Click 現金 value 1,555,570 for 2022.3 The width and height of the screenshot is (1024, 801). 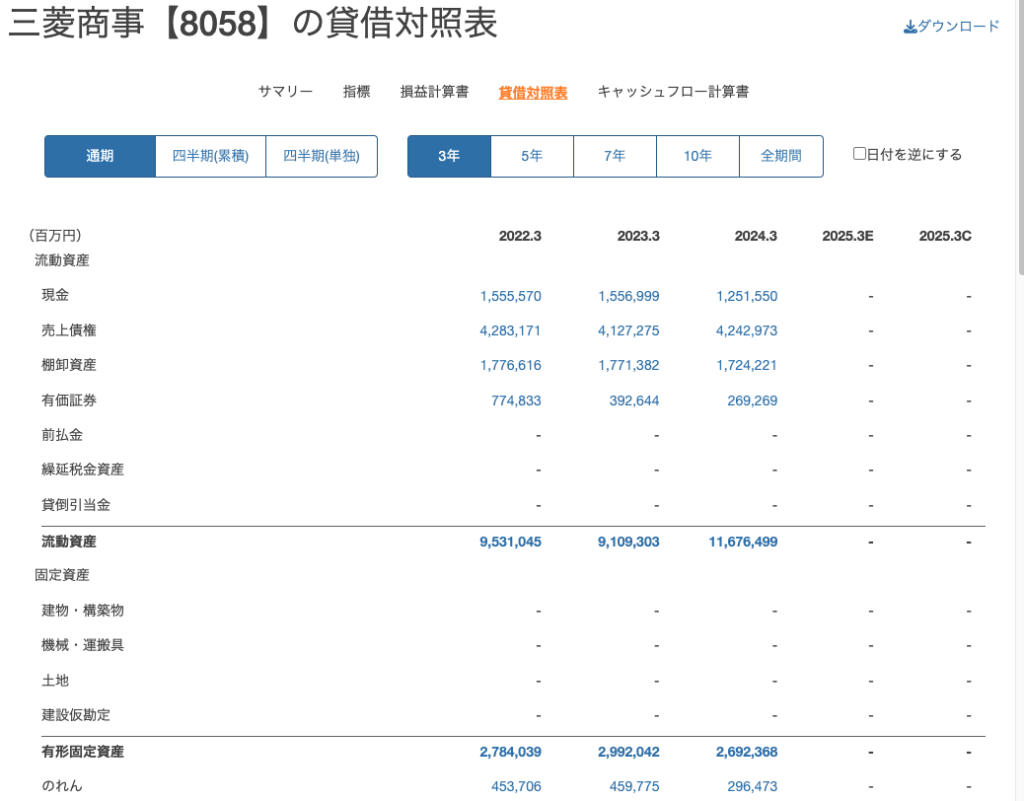tap(511, 296)
